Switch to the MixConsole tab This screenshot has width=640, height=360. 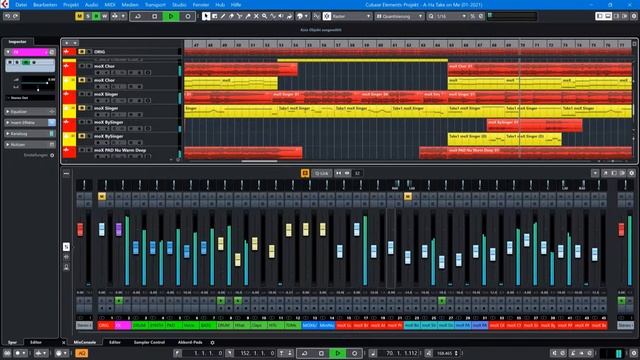pyautogui.click(x=84, y=342)
